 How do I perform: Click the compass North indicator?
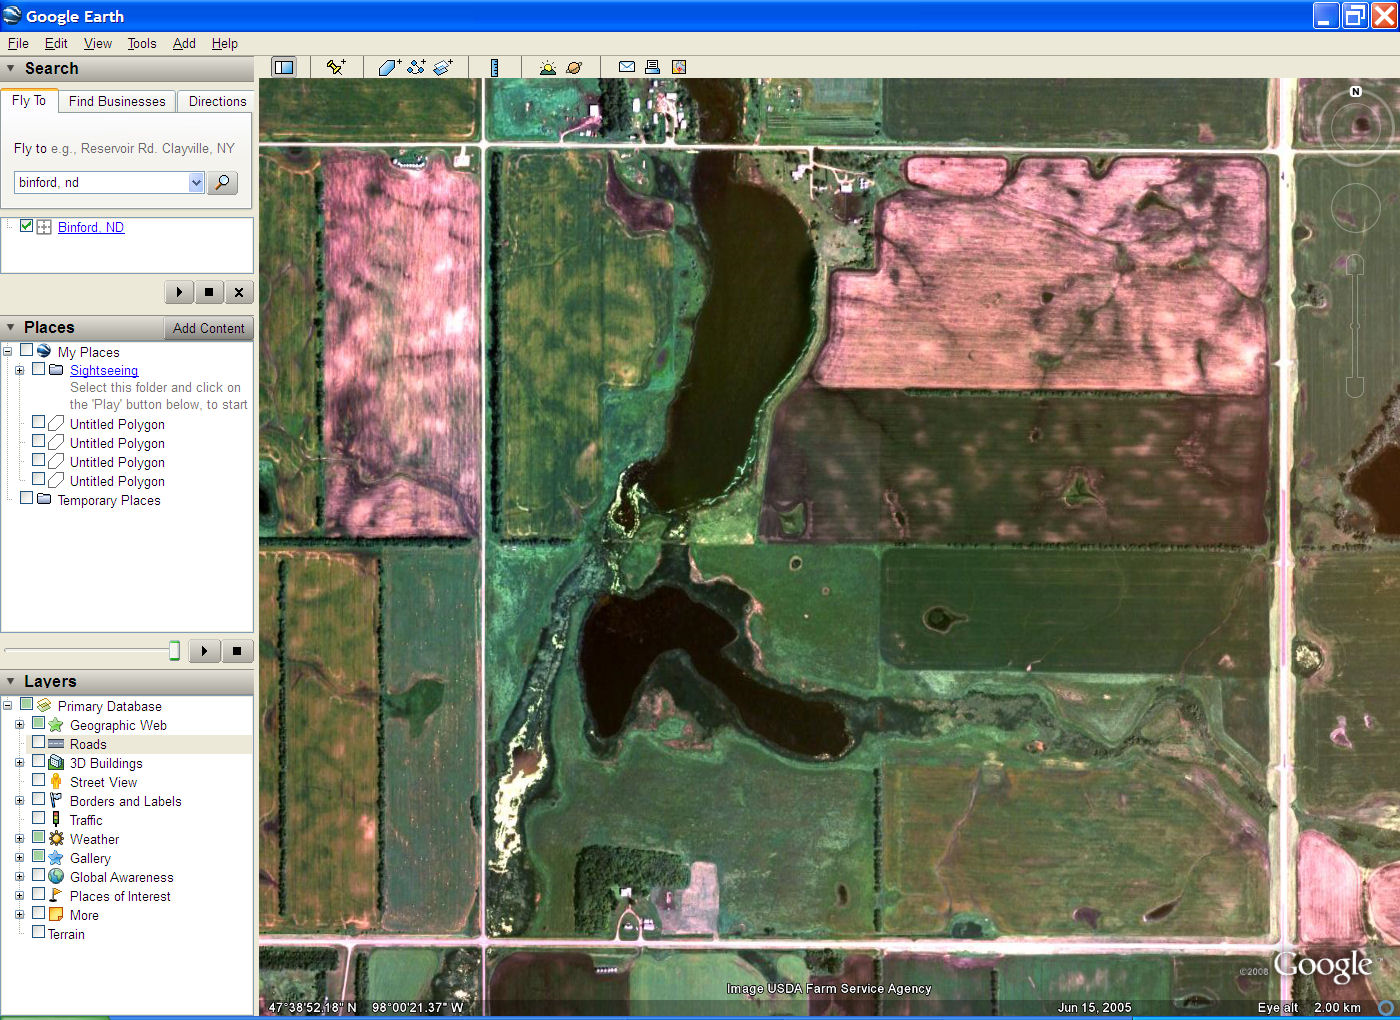(x=1356, y=91)
